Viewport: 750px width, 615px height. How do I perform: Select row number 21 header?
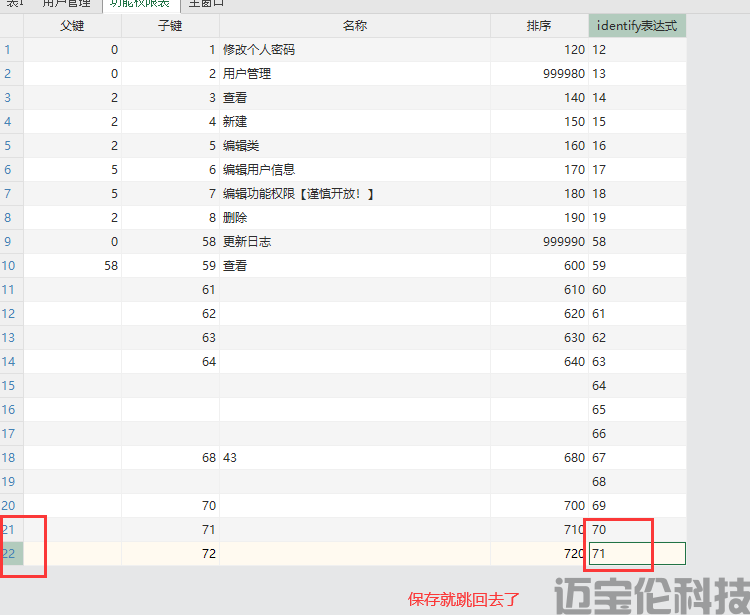[x=11, y=529]
